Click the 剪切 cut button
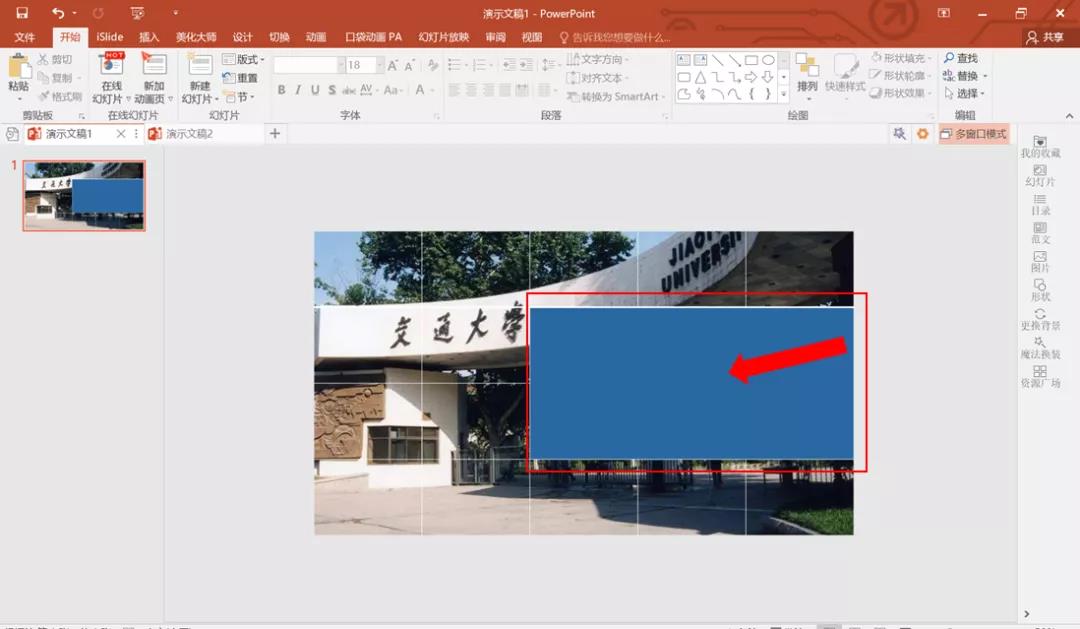 click(55, 59)
